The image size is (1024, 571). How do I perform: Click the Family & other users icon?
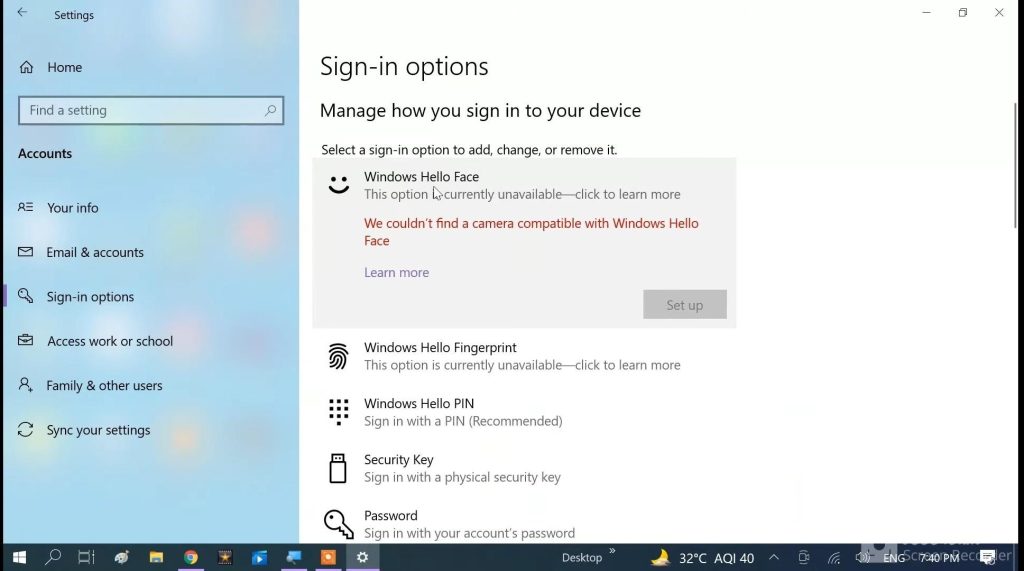pos(25,385)
